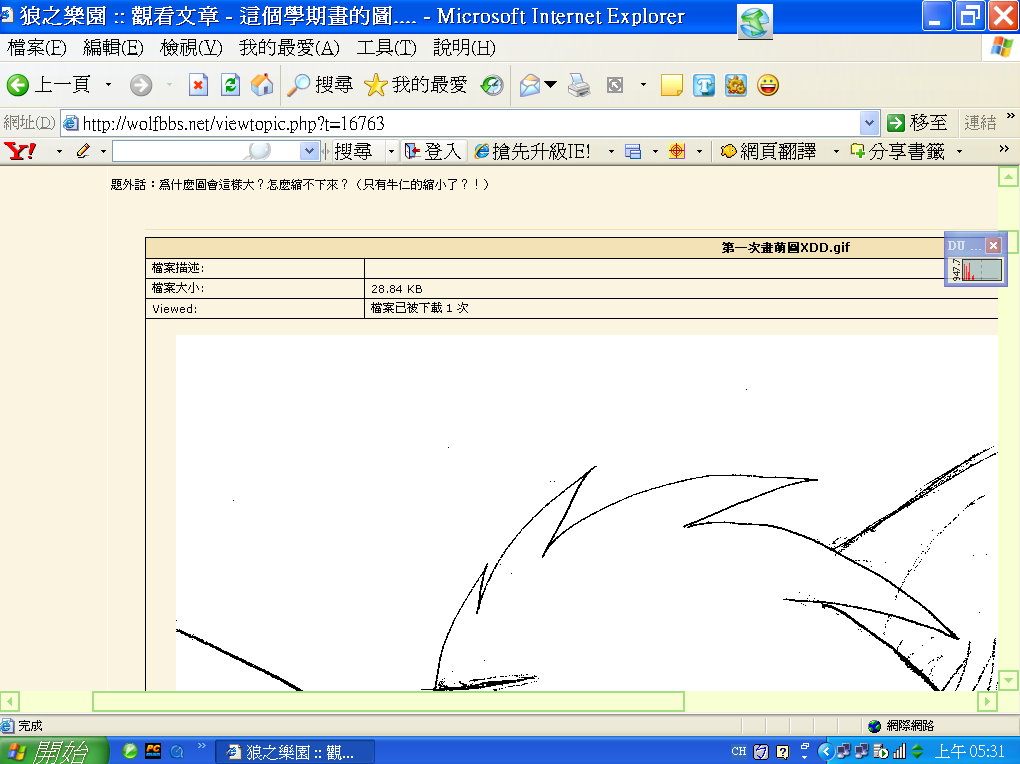1020x764 pixels.
Task: Click the 上一頁 Back button
Action: click(50, 86)
